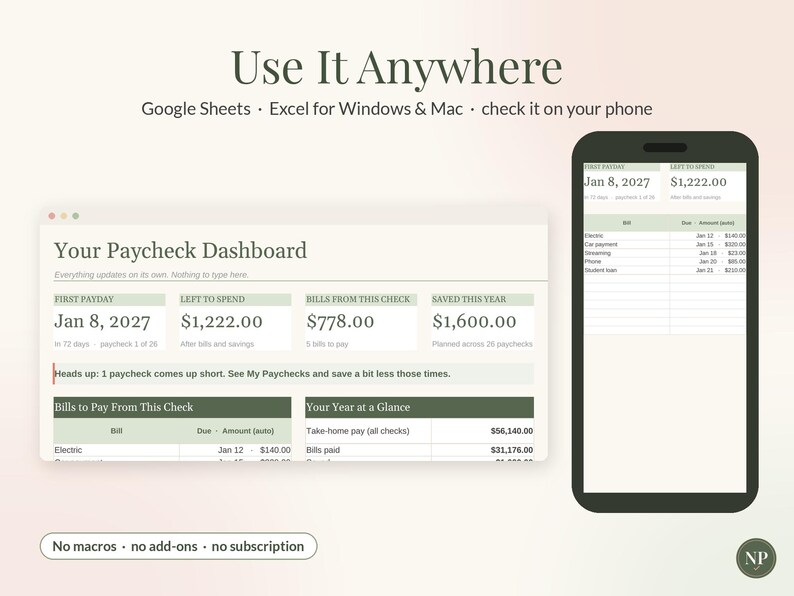Select the 'Phone' bill row on the phone

pos(665,261)
